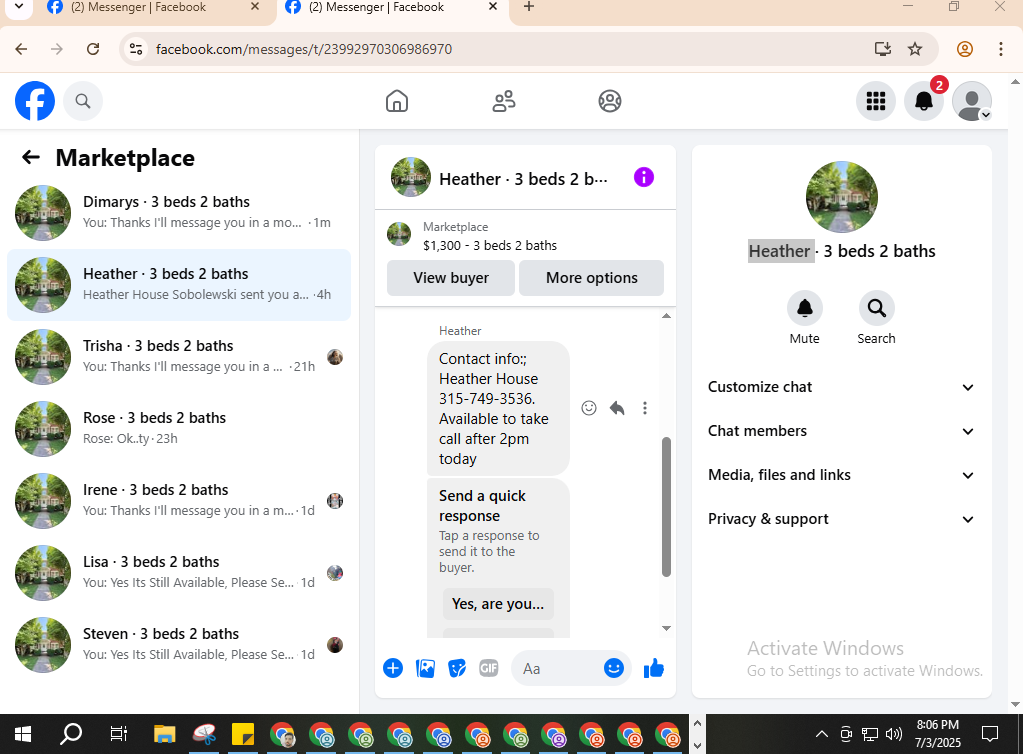Click the chat message scrollbar thumb
The image size is (1023, 754).
(x=666, y=507)
